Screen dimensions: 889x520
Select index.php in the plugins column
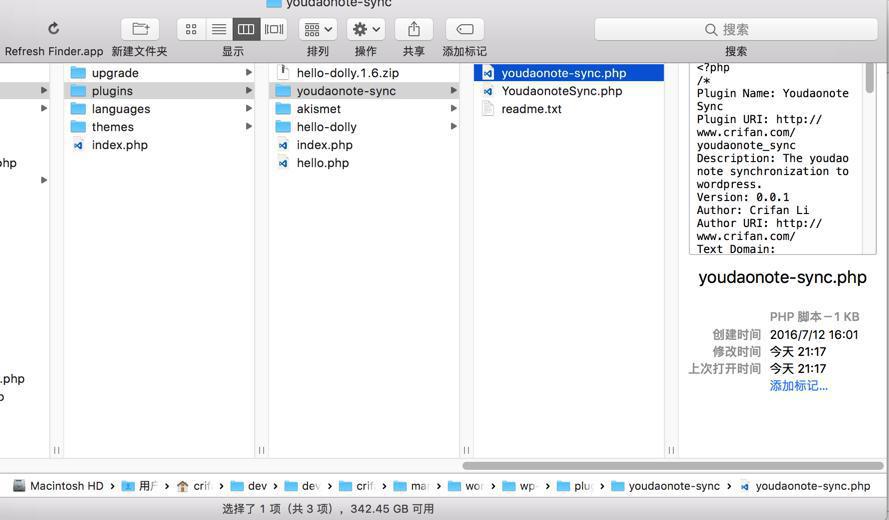pos(363,145)
